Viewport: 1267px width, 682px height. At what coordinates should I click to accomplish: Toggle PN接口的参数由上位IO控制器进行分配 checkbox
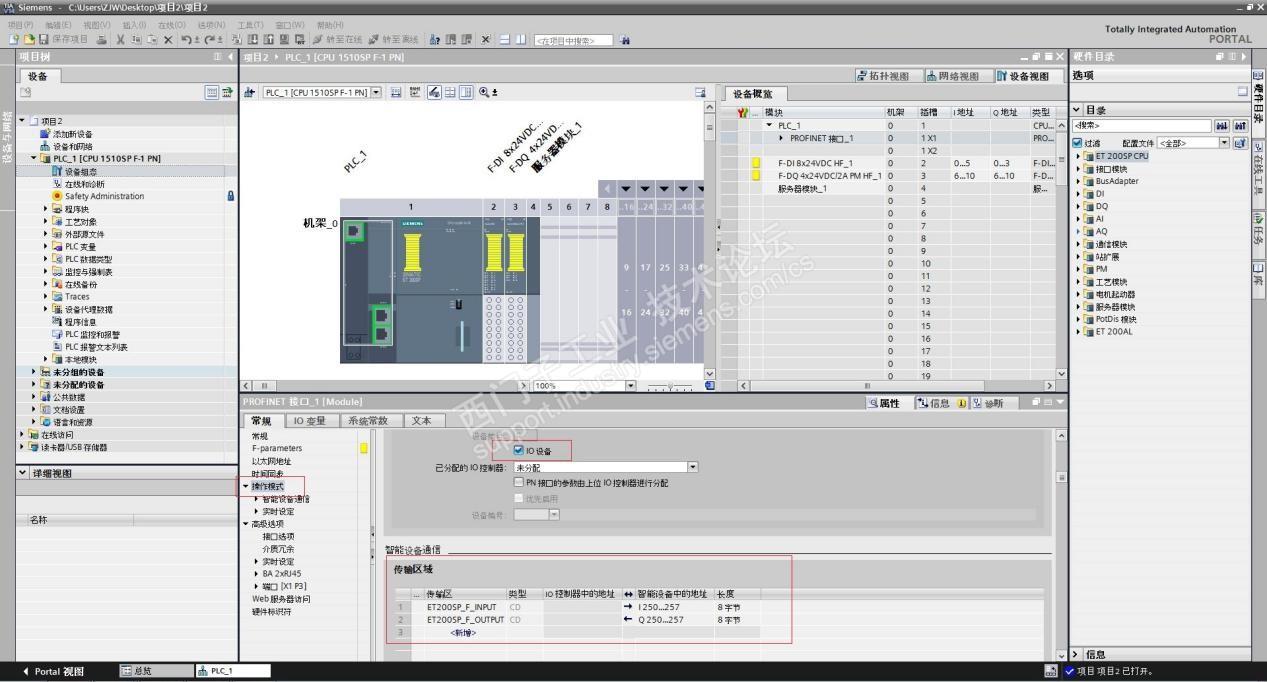click(518, 482)
